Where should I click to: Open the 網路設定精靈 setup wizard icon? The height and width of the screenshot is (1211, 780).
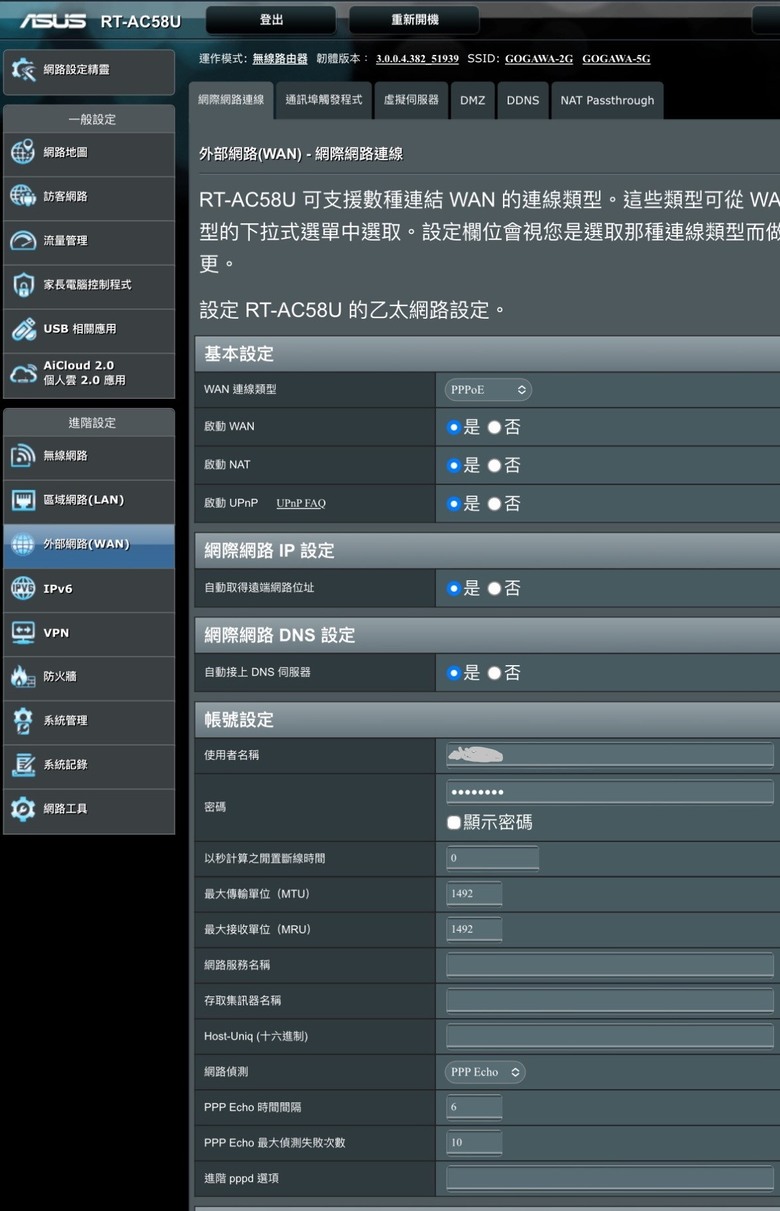coord(23,70)
